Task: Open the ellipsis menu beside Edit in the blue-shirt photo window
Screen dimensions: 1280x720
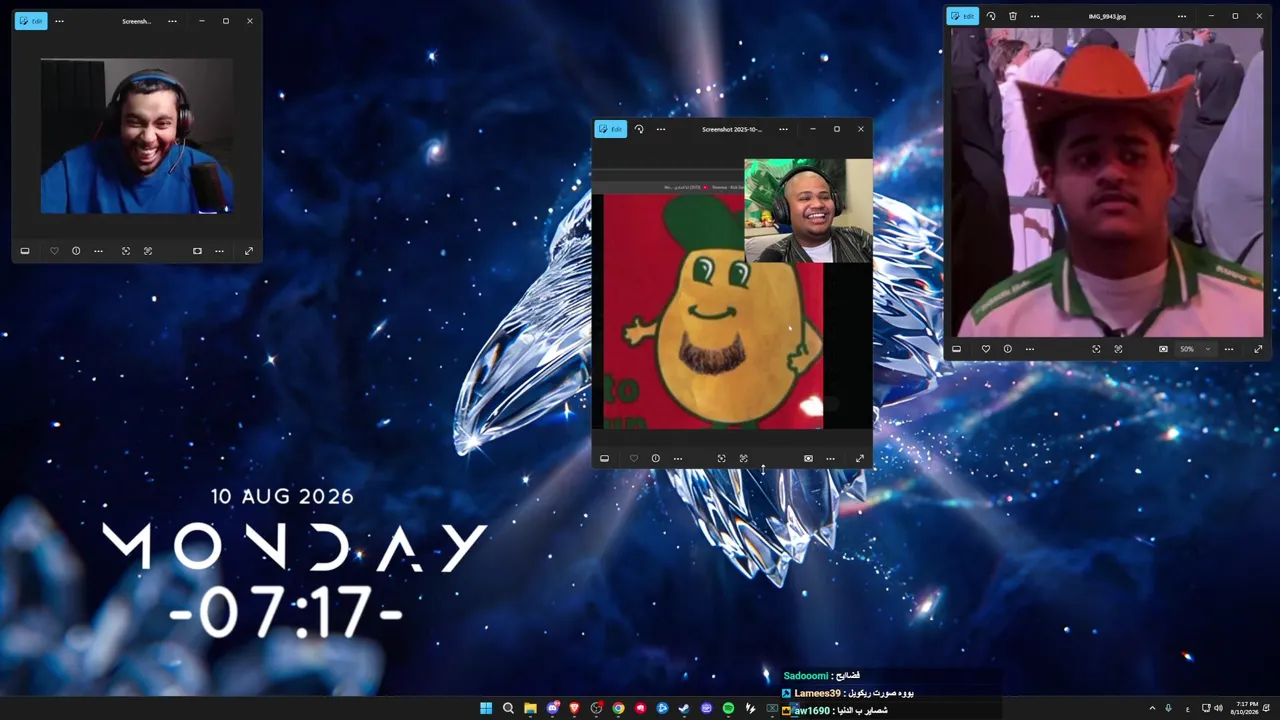Action: point(59,21)
